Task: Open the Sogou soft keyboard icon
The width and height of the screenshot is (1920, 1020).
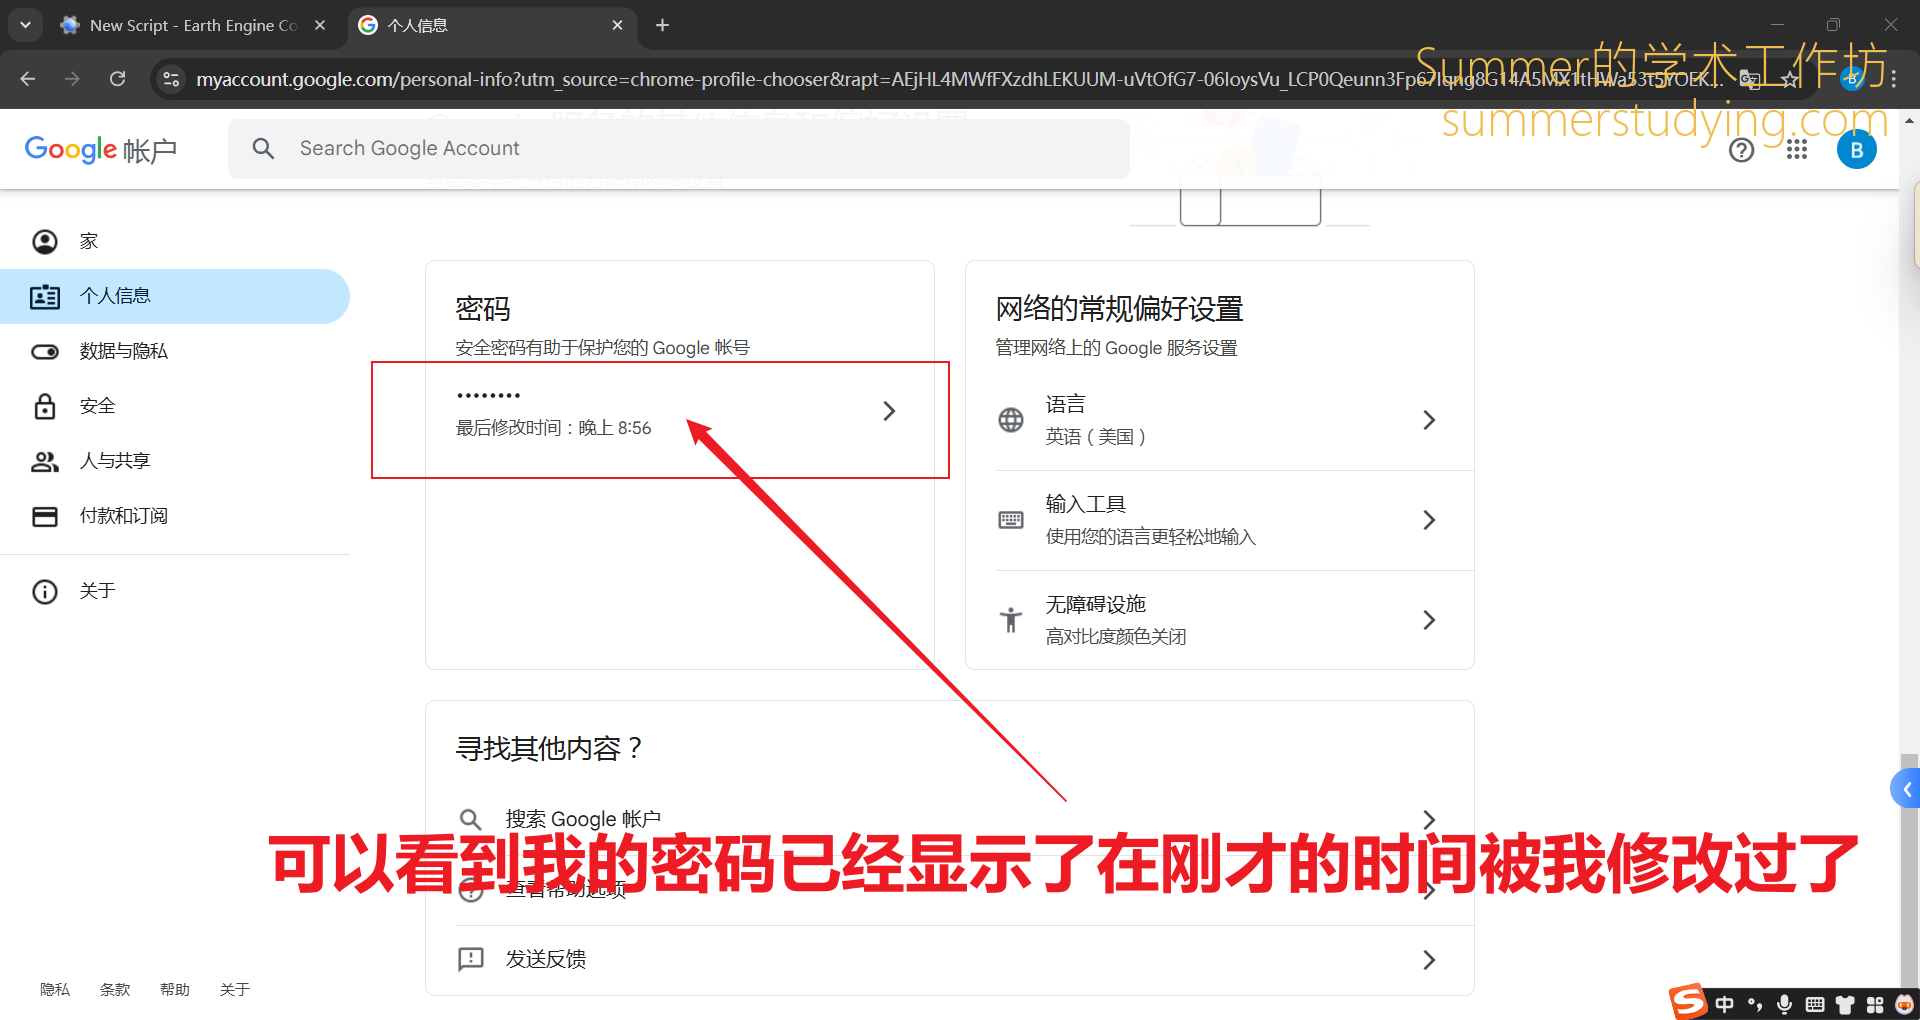Action: pos(1815,1004)
